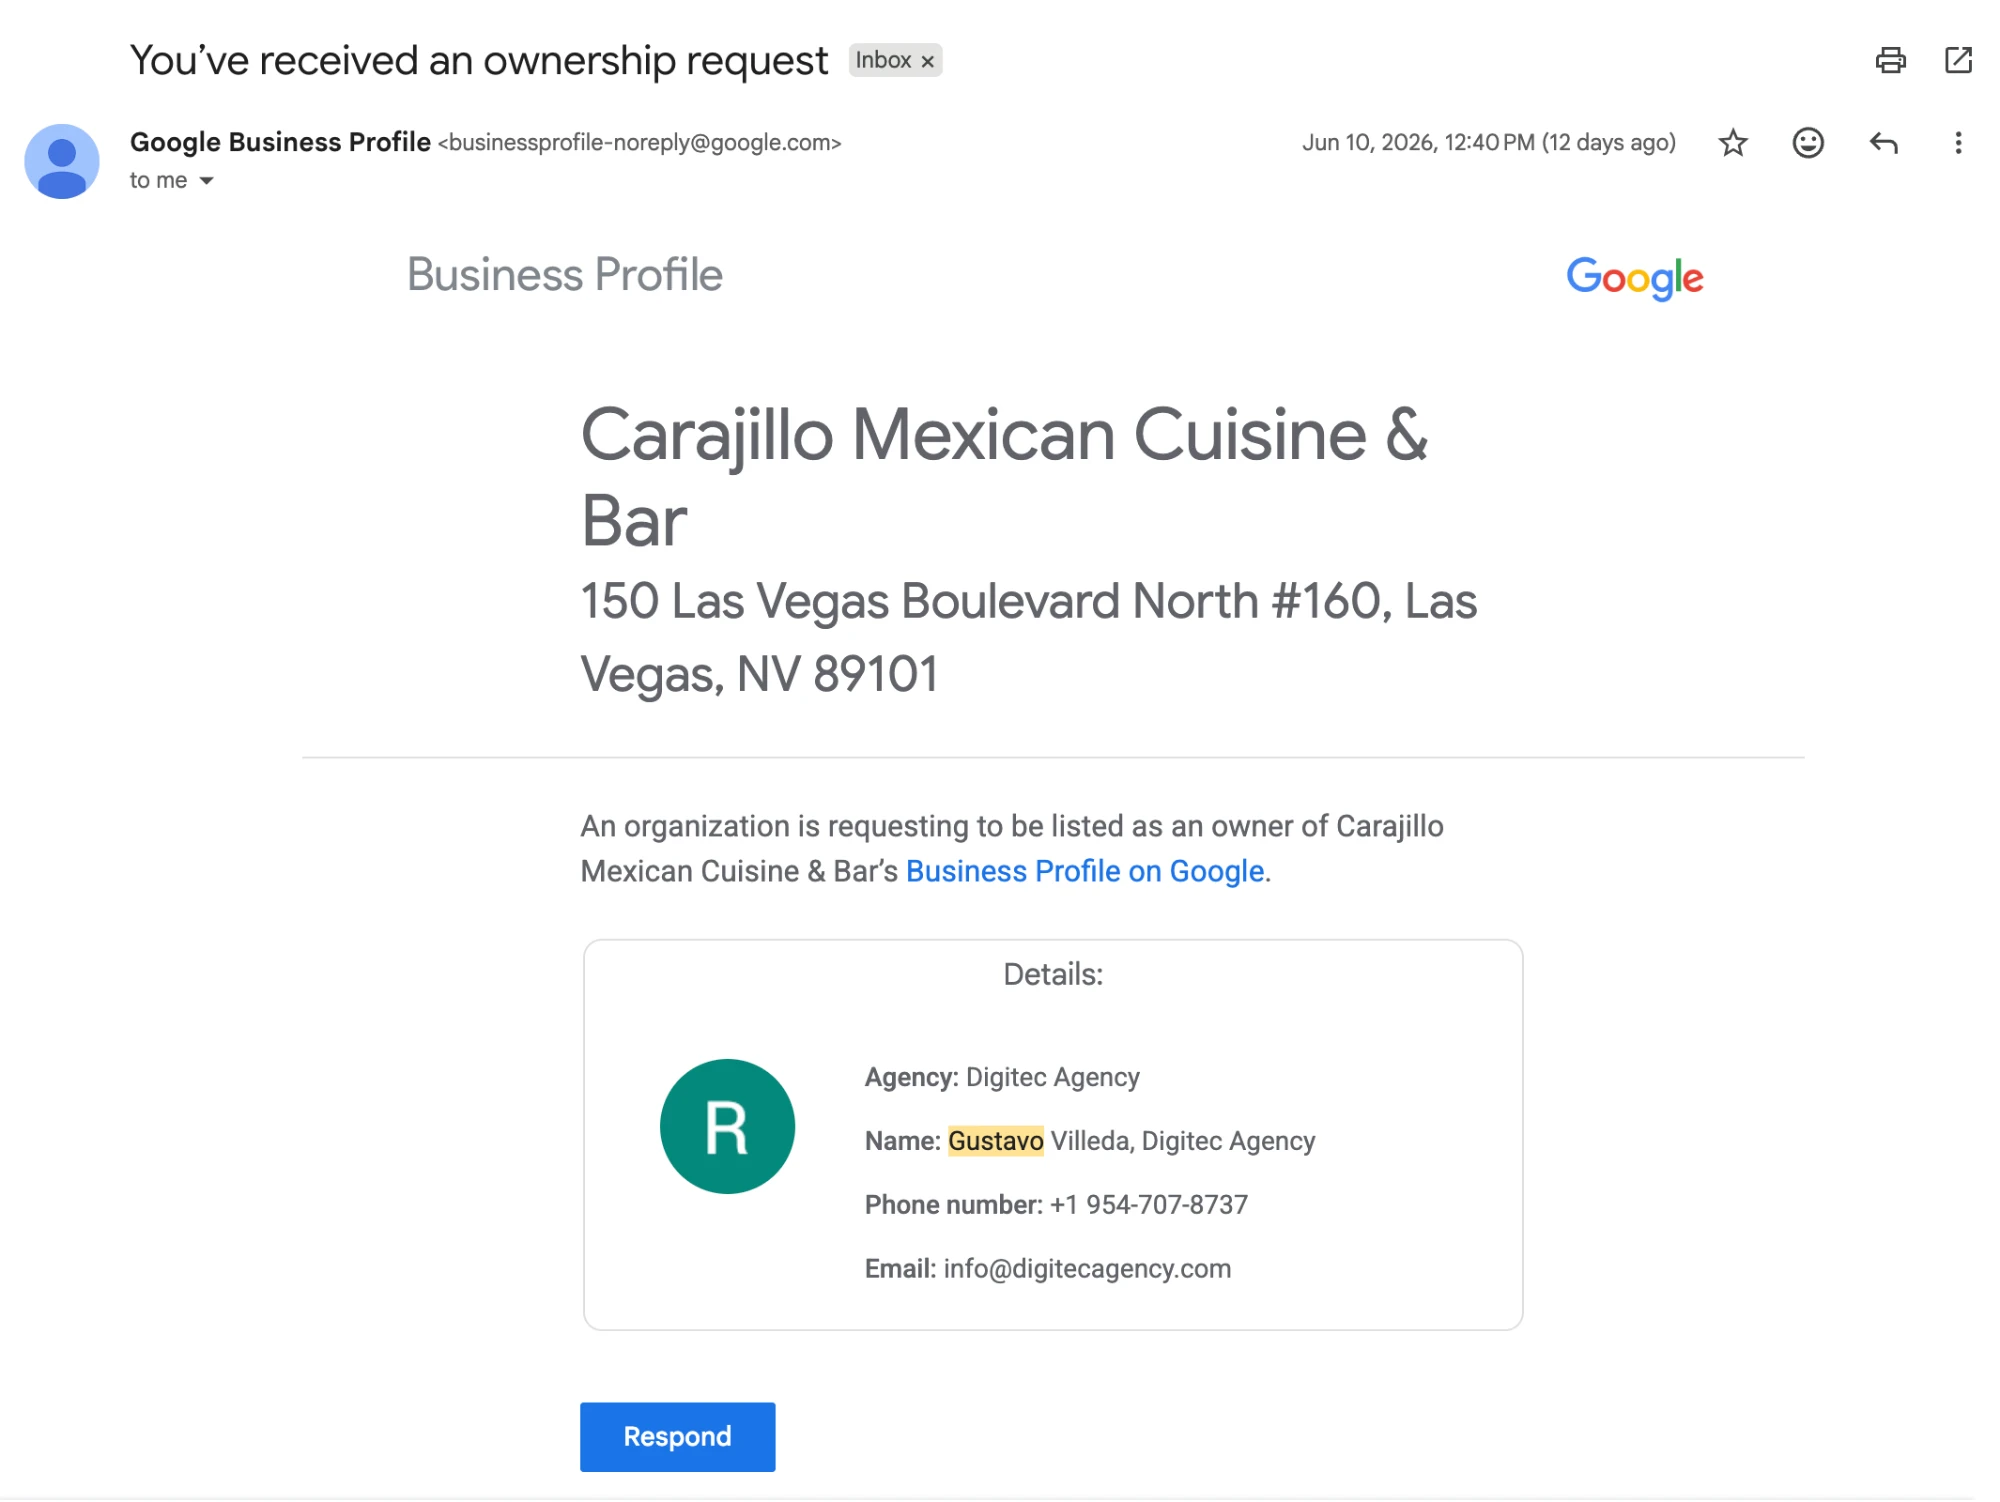2000x1502 pixels.
Task: Remove the Inbox label with x
Action: pyautogui.click(x=928, y=61)
